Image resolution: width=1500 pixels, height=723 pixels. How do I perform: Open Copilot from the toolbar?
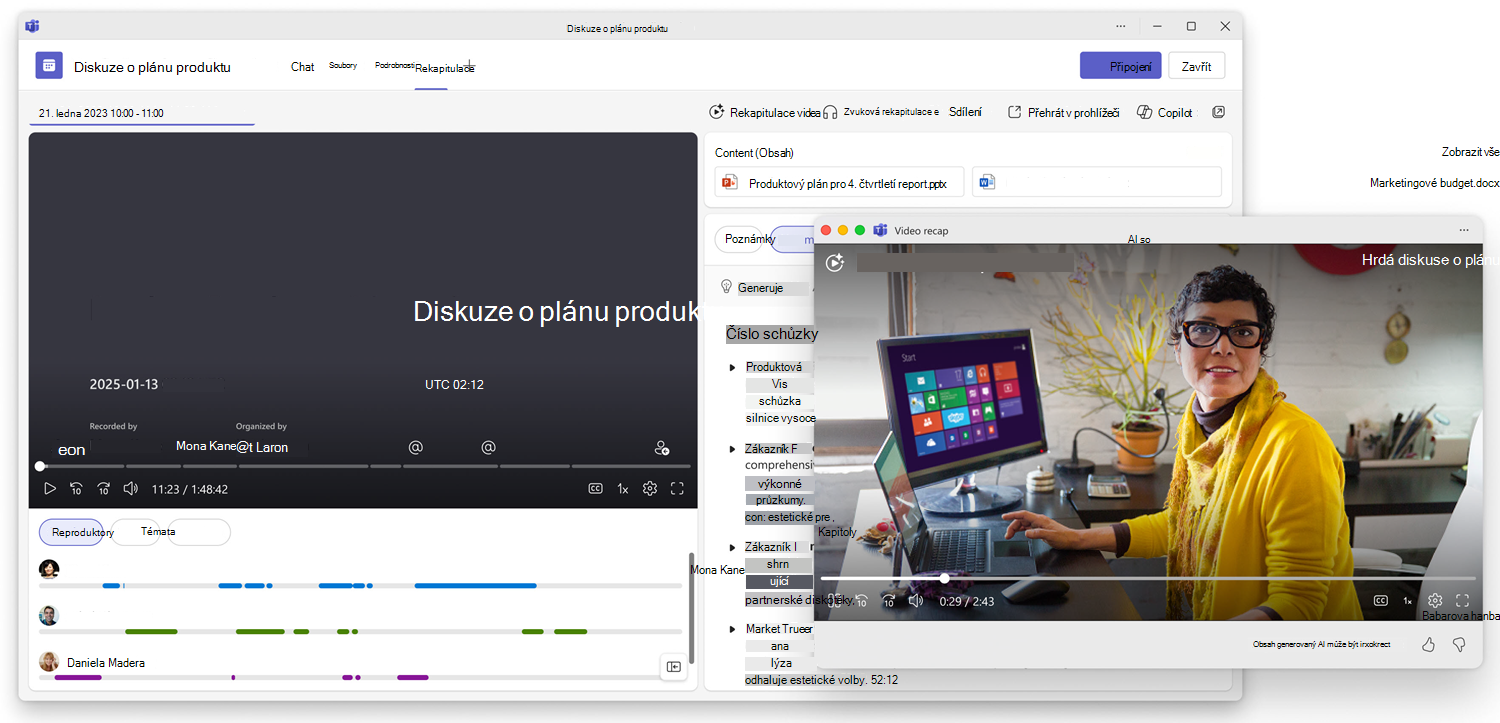pos(1165,113)
